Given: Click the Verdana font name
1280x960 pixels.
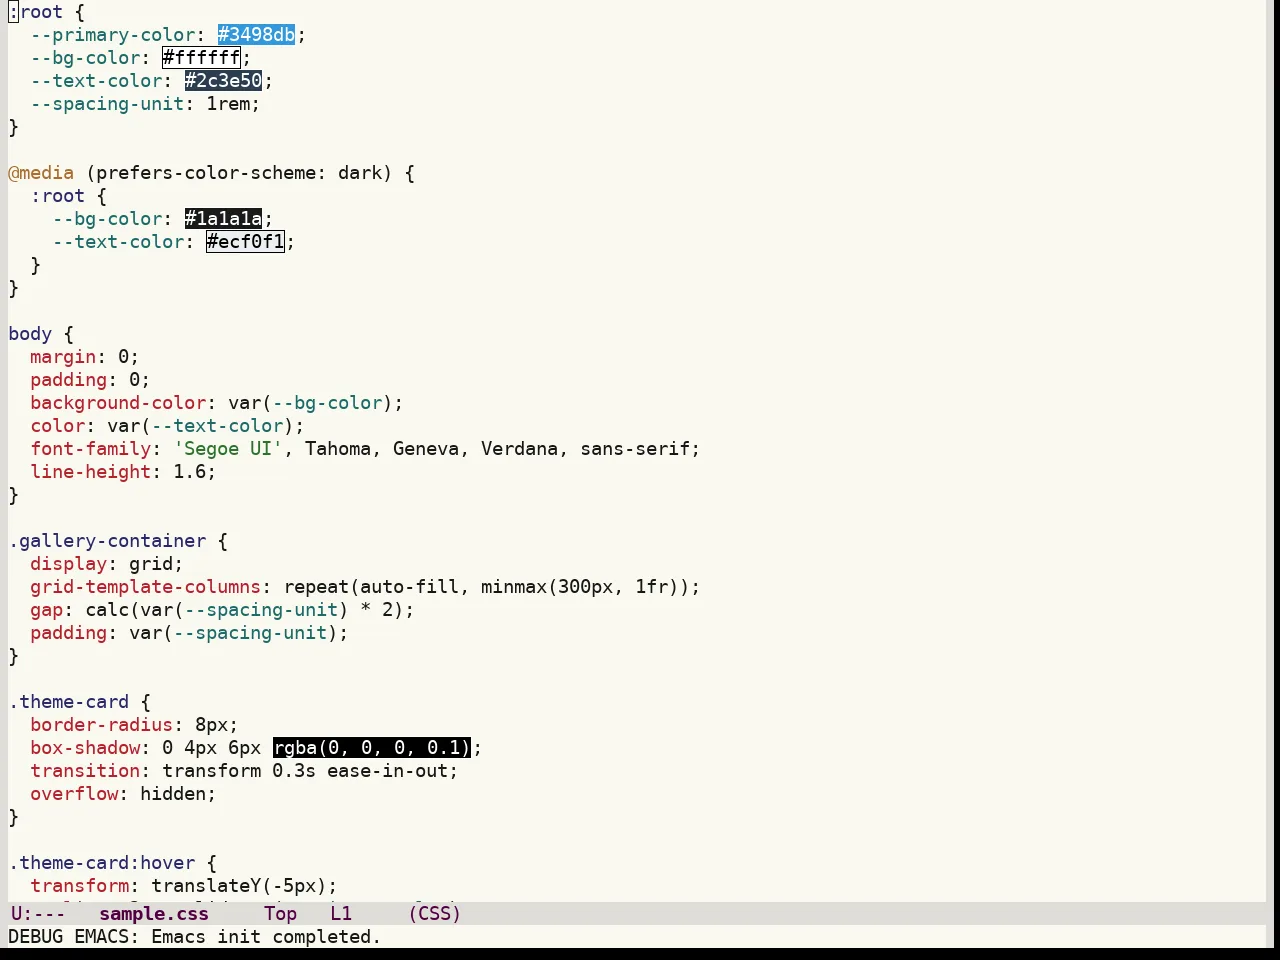Looking at the screenshot, I should (x=519, y=449).
